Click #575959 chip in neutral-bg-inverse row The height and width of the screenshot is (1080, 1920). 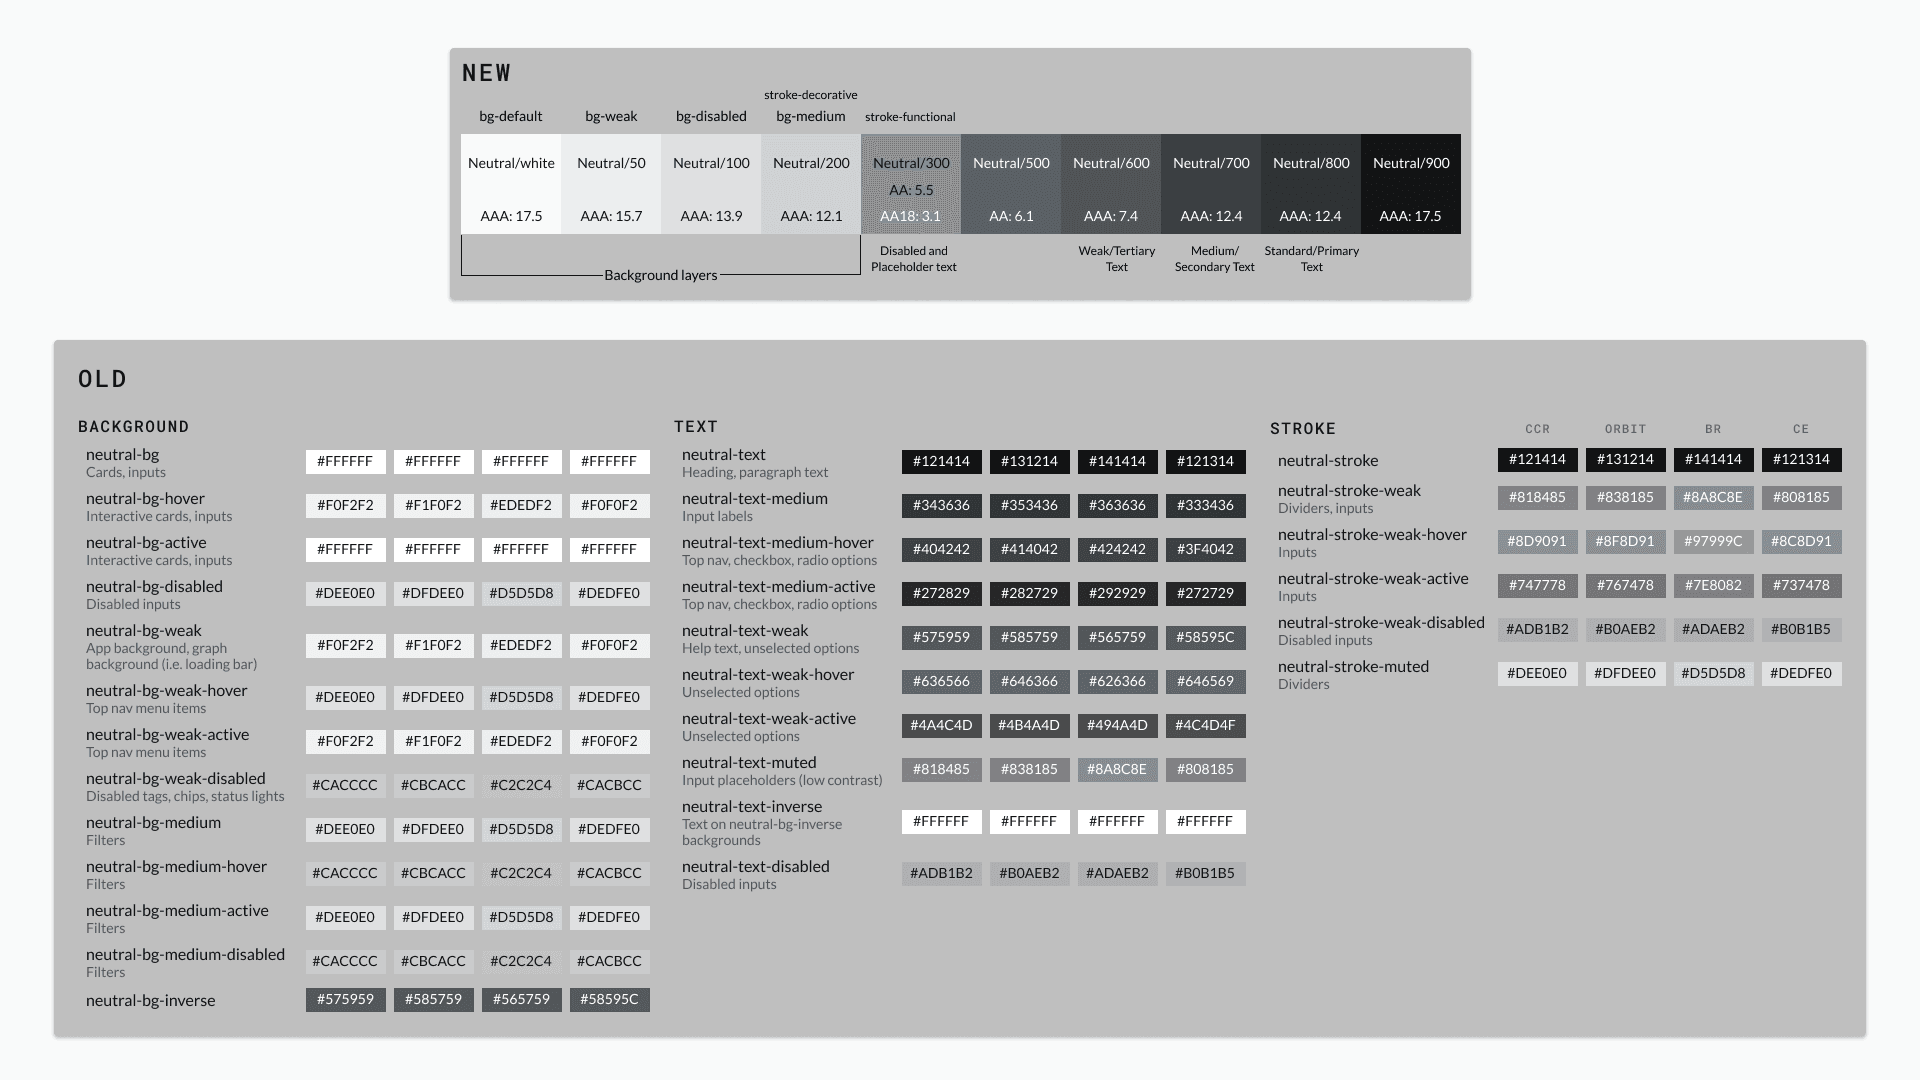coord(346,1000)
